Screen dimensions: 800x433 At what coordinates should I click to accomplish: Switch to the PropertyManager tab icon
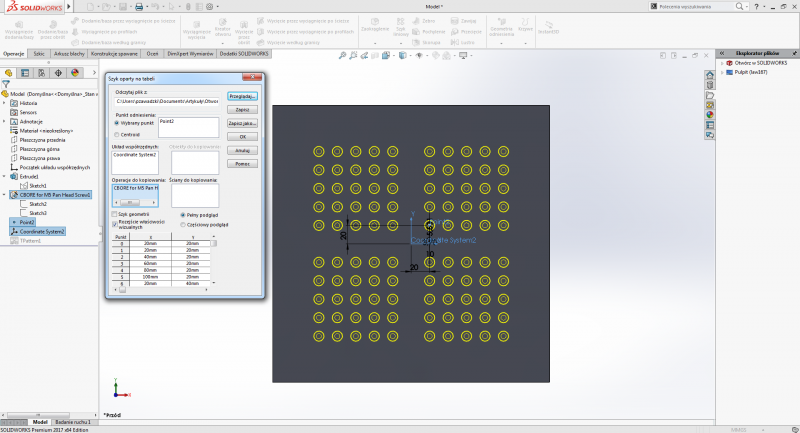(x=25, y=72)
